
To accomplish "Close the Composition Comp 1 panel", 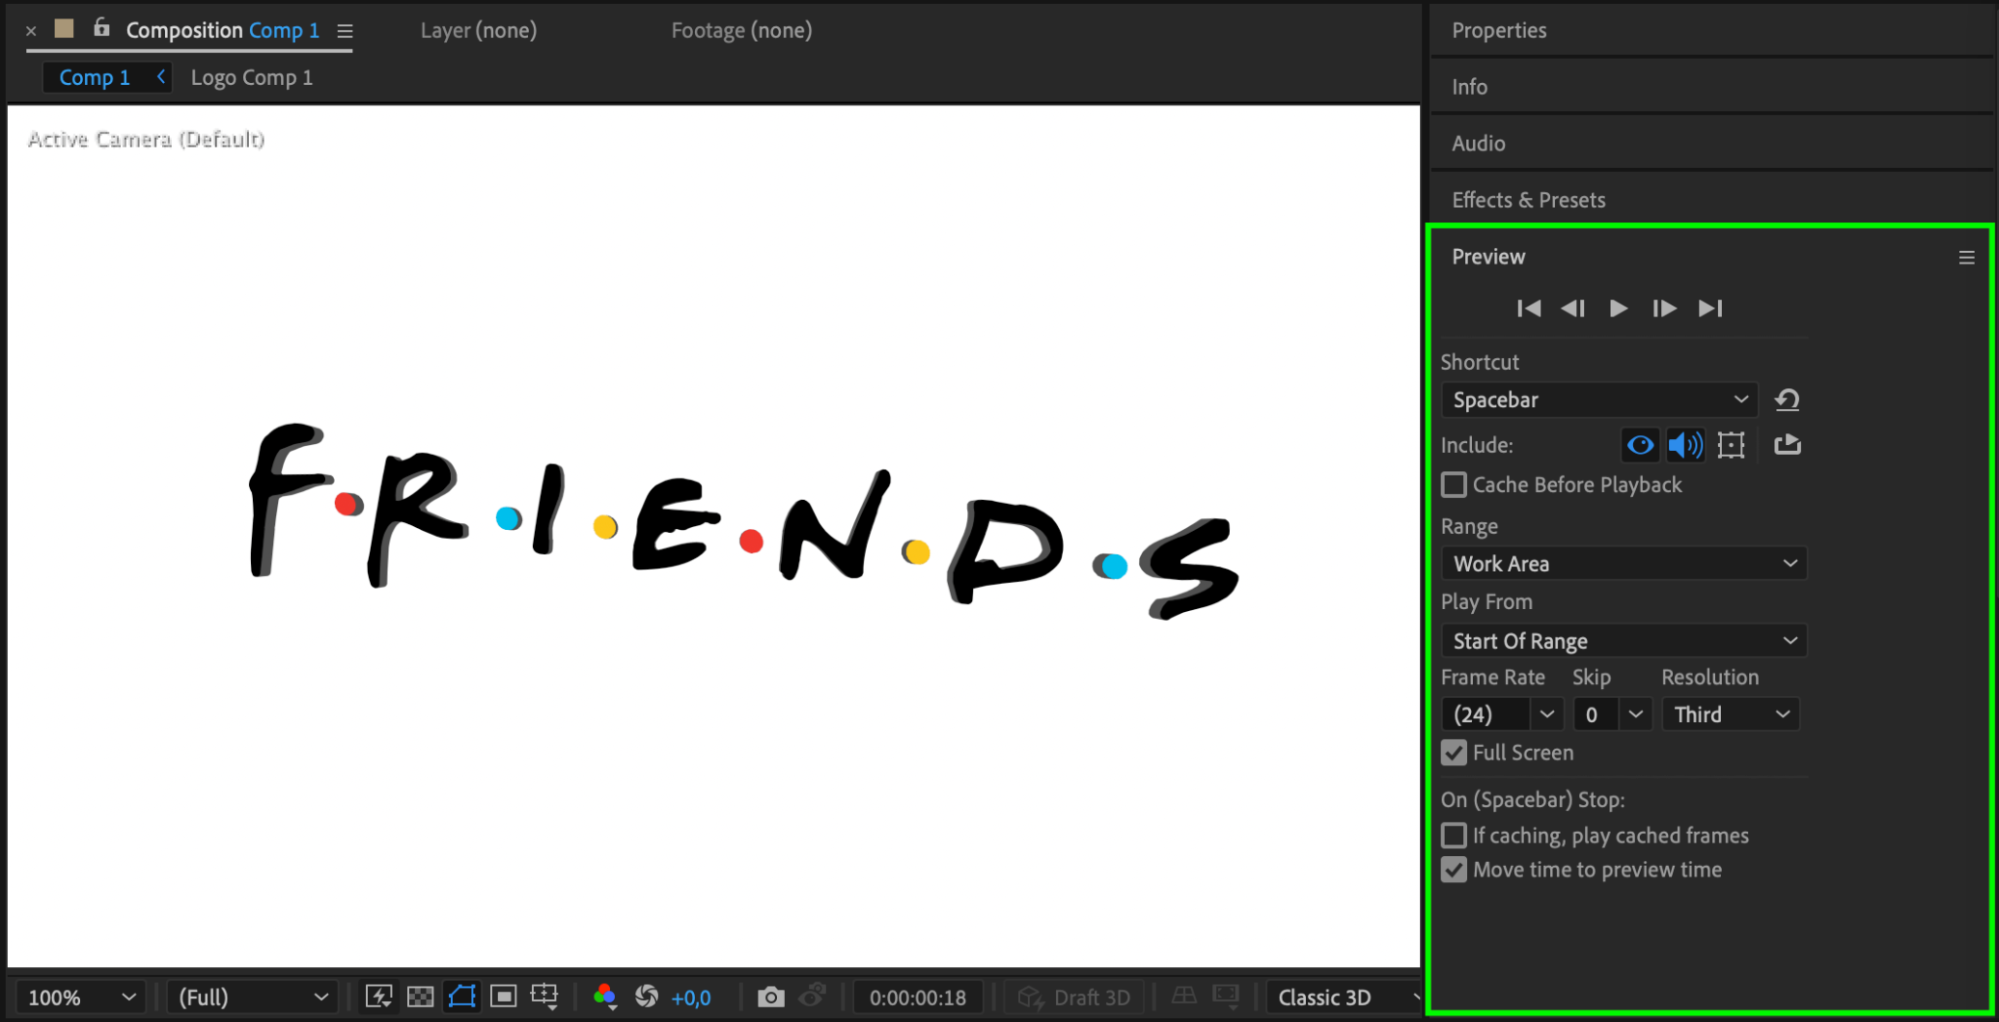I will pyautogui.click(x=31, y=31).
